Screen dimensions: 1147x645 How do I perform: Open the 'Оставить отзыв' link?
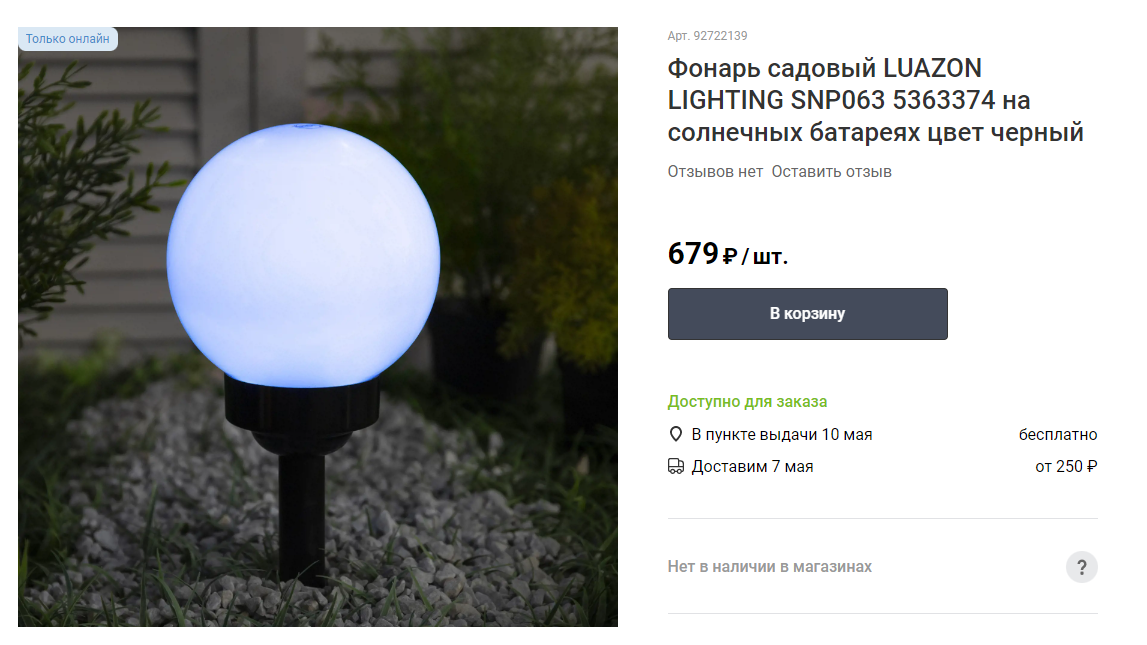pos(831,172)
